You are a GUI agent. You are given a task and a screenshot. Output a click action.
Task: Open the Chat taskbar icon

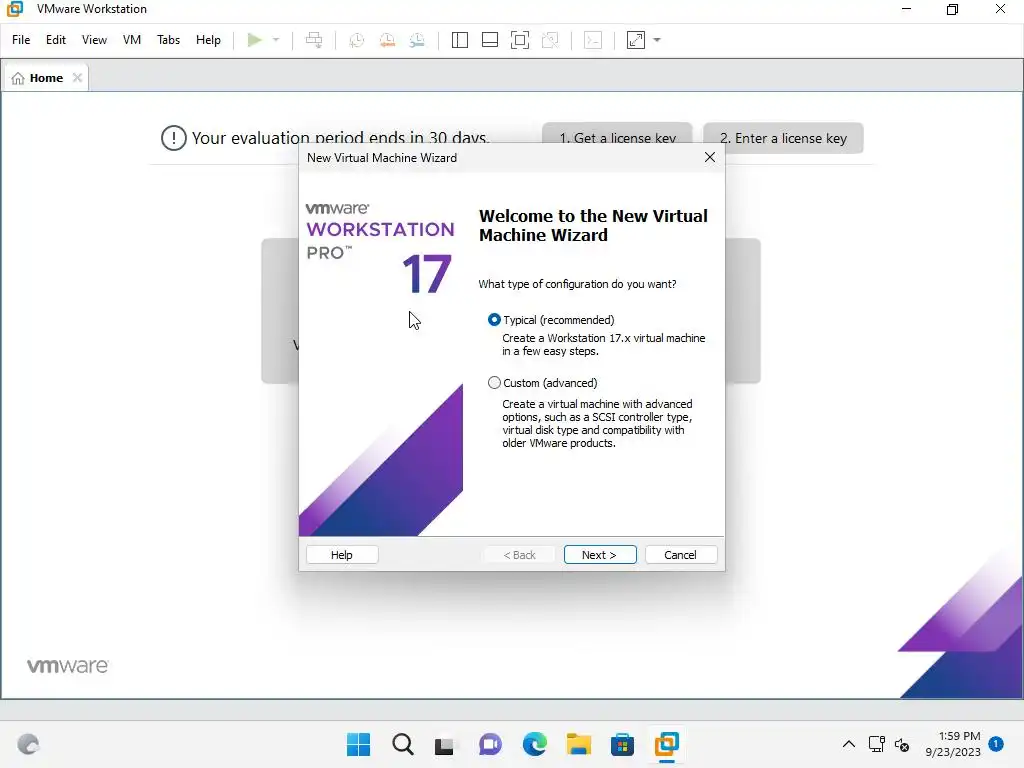[x=490, y=744]
